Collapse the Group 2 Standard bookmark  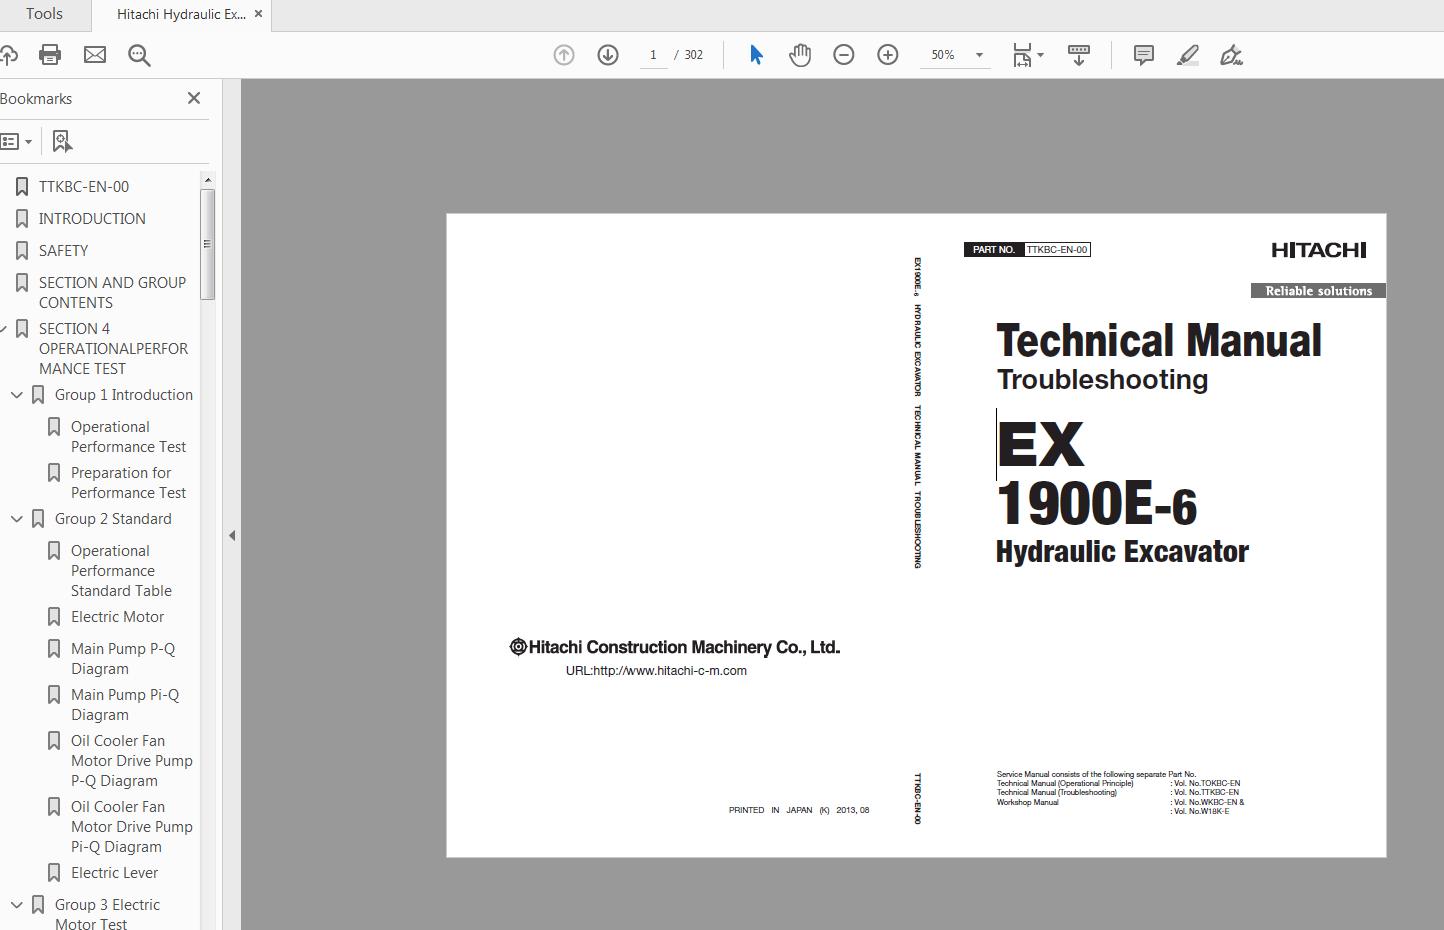[x=17, y=519]
